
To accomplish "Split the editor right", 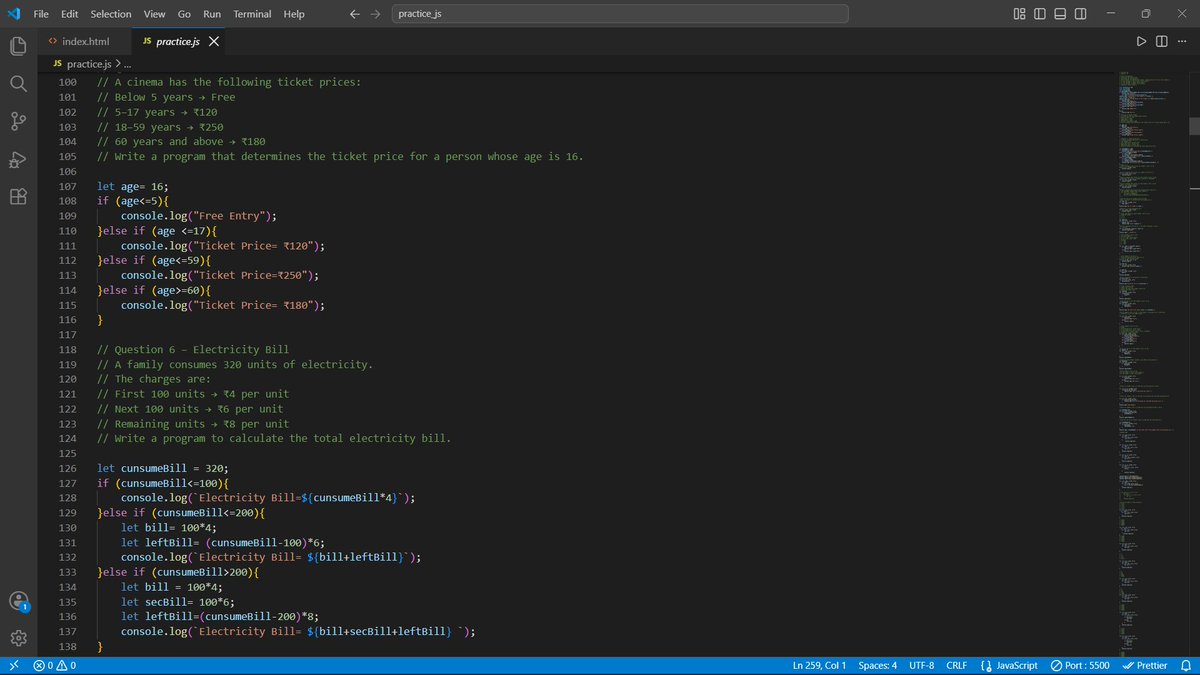I will [x=1161, y=42].
